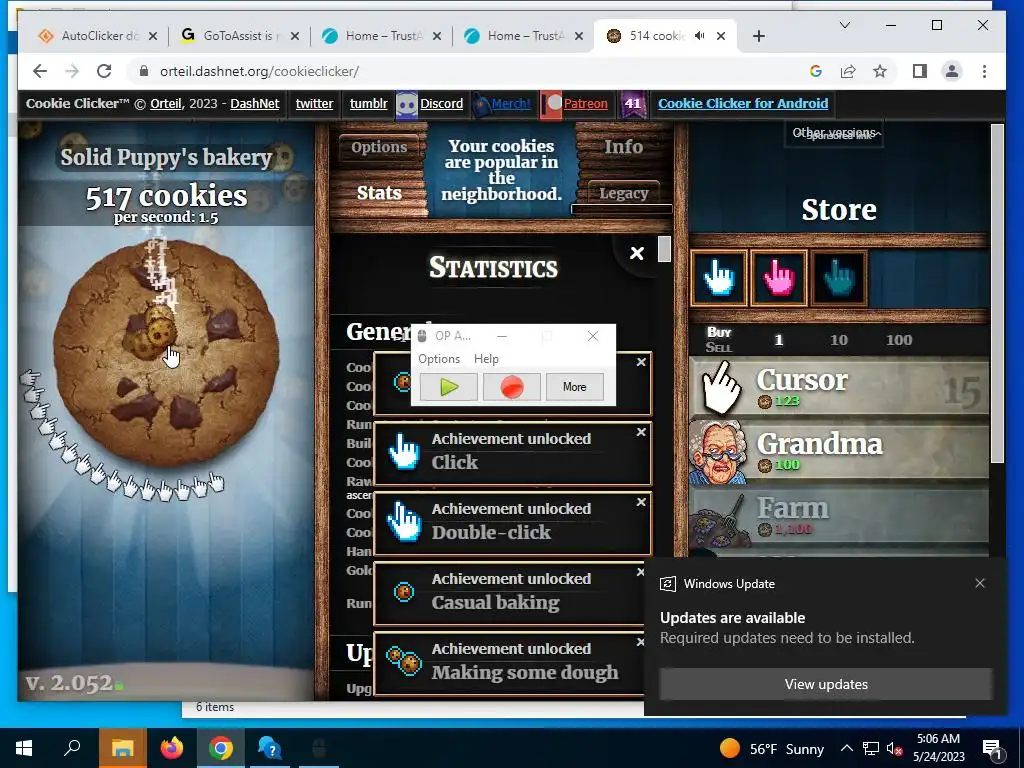Buy the pink cursor upgrade in Store

(778, 278)
